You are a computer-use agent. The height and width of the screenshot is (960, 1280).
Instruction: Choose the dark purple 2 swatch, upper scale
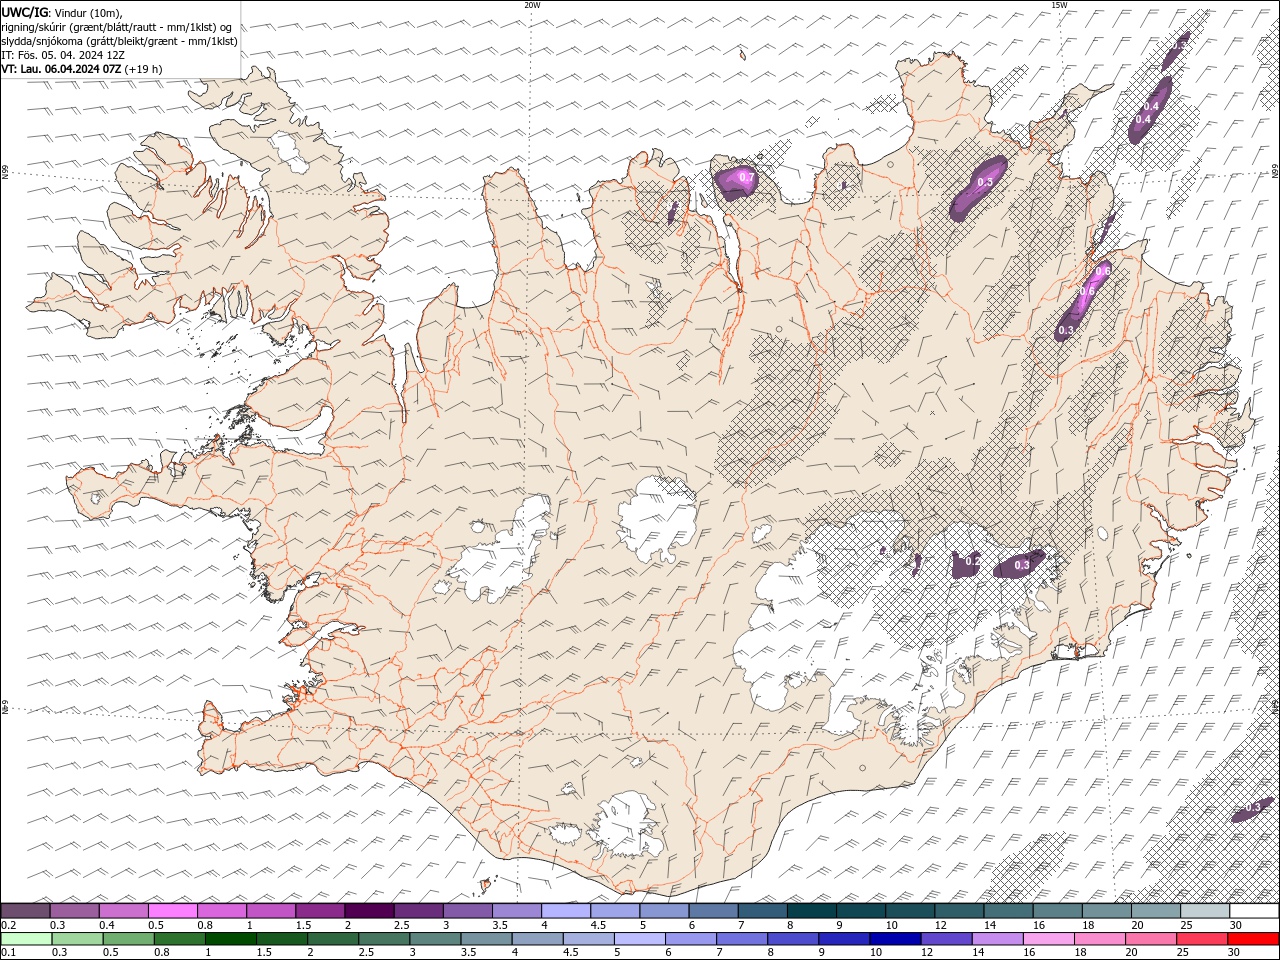[x=369, y=910]
